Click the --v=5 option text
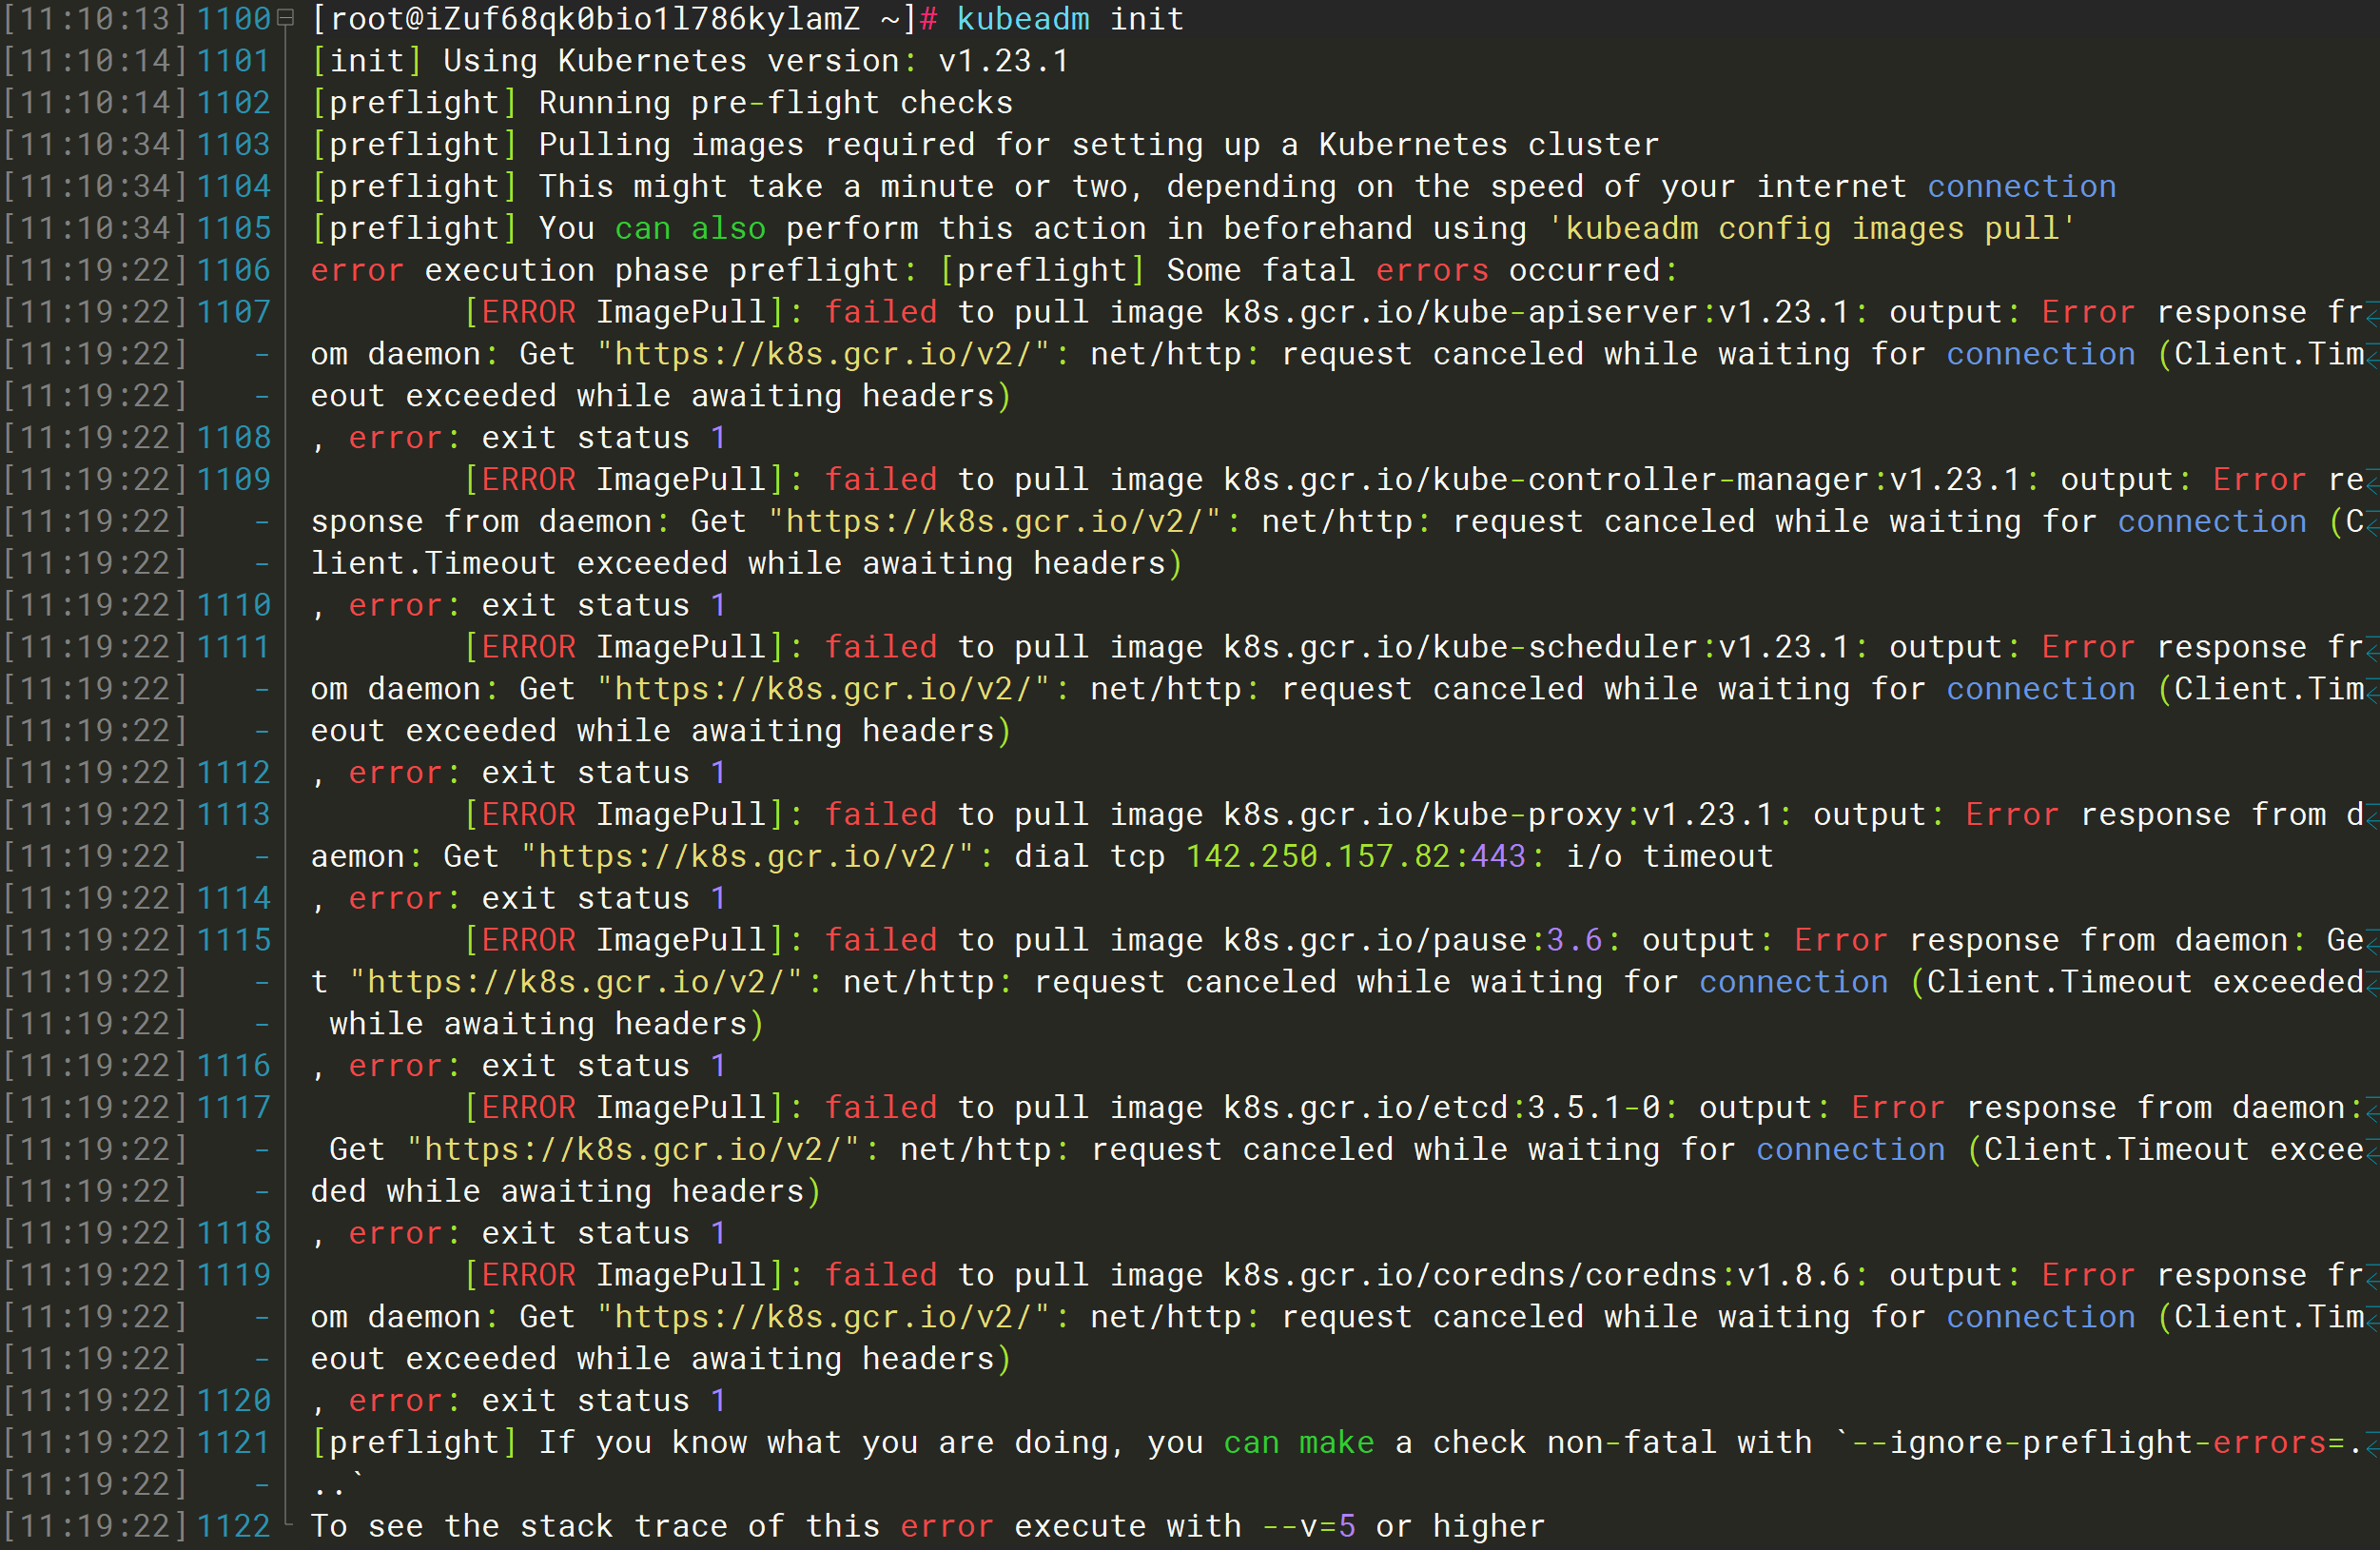This screenshot has width=2380, height=1550. pos(1308,1526)
